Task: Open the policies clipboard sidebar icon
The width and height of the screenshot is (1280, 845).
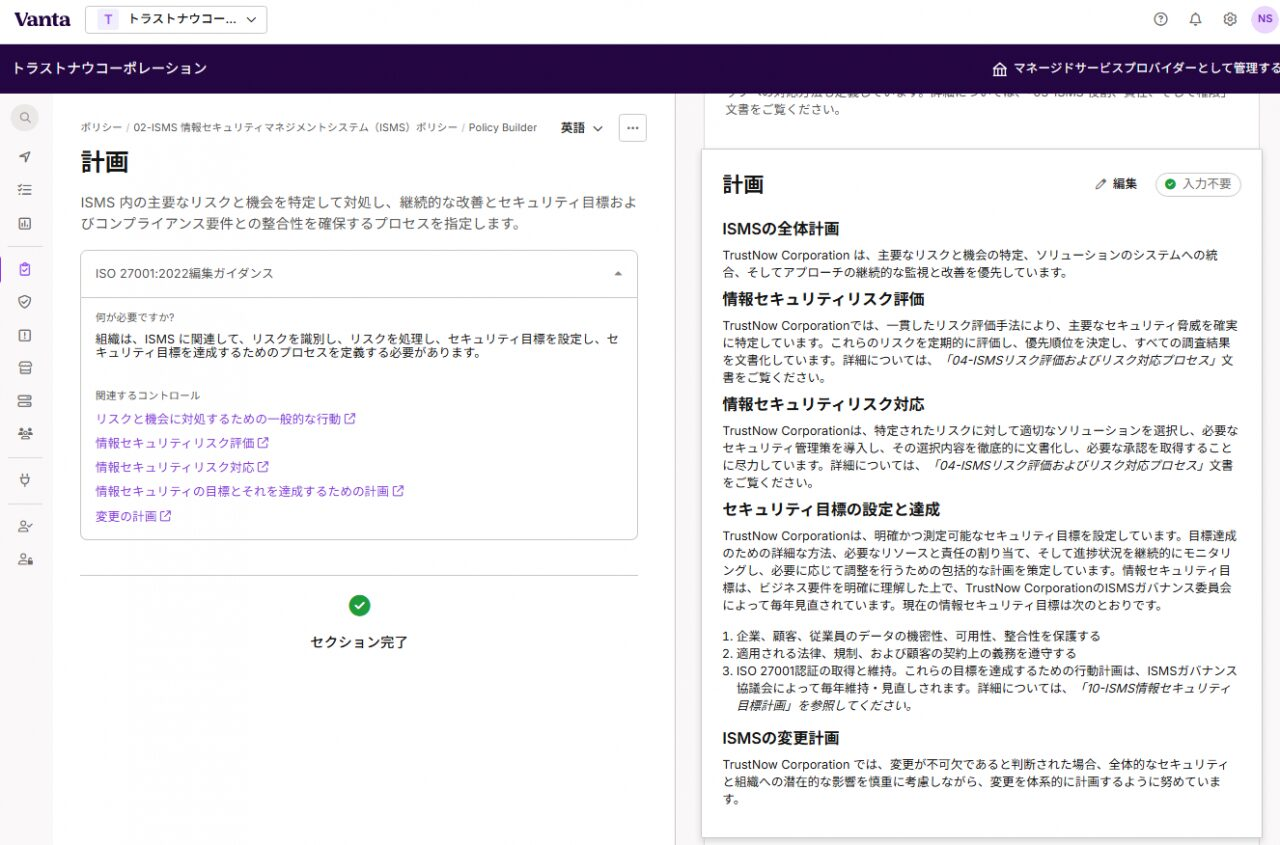Action: [x=25, y=269]
